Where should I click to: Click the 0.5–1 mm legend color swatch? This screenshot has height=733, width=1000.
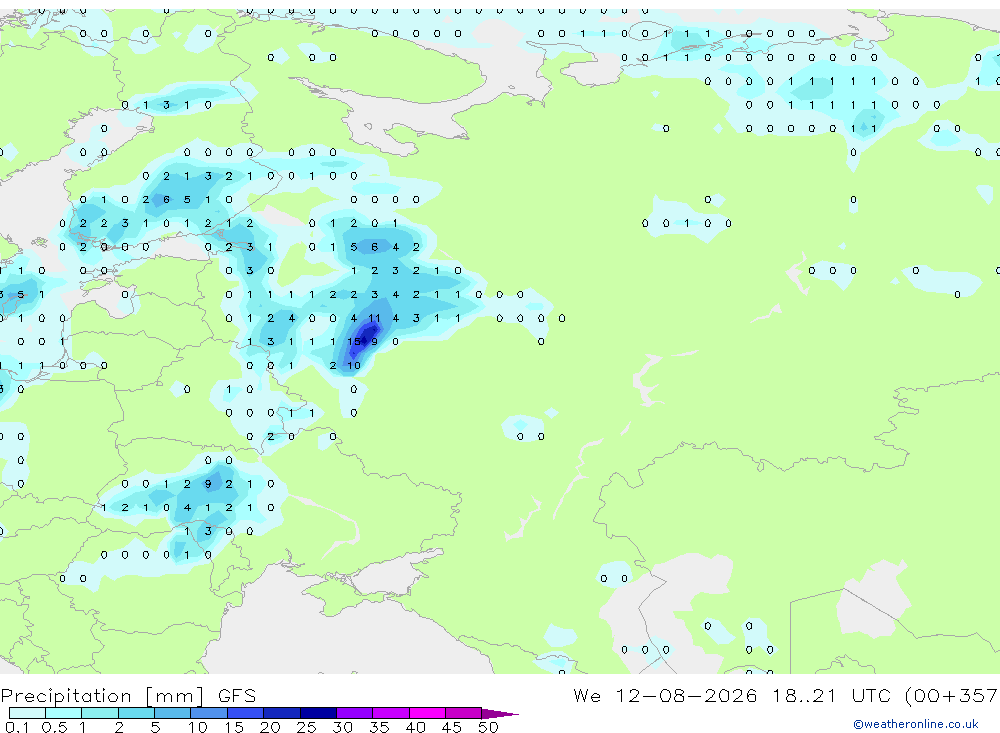click(x=63, y=713)
